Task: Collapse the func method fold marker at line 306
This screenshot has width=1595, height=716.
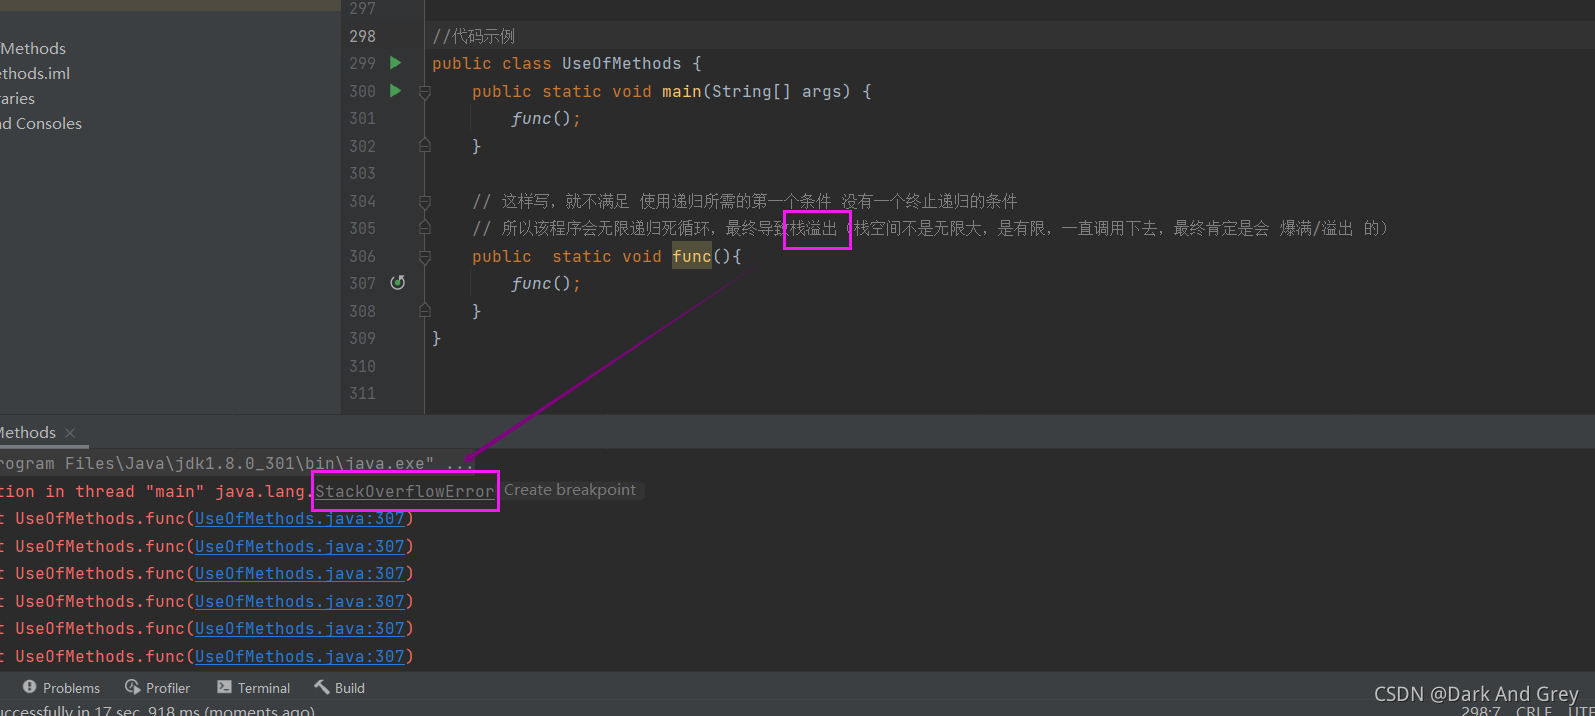Action: 424,257
